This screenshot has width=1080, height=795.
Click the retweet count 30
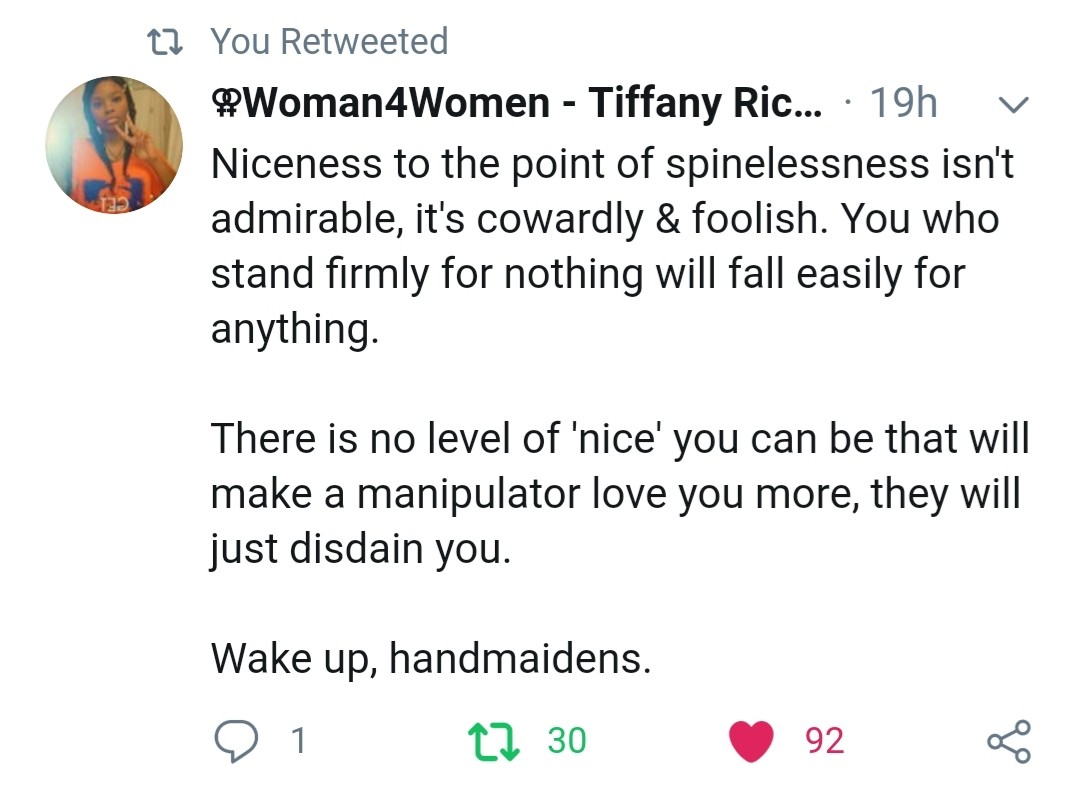[567, 741]
